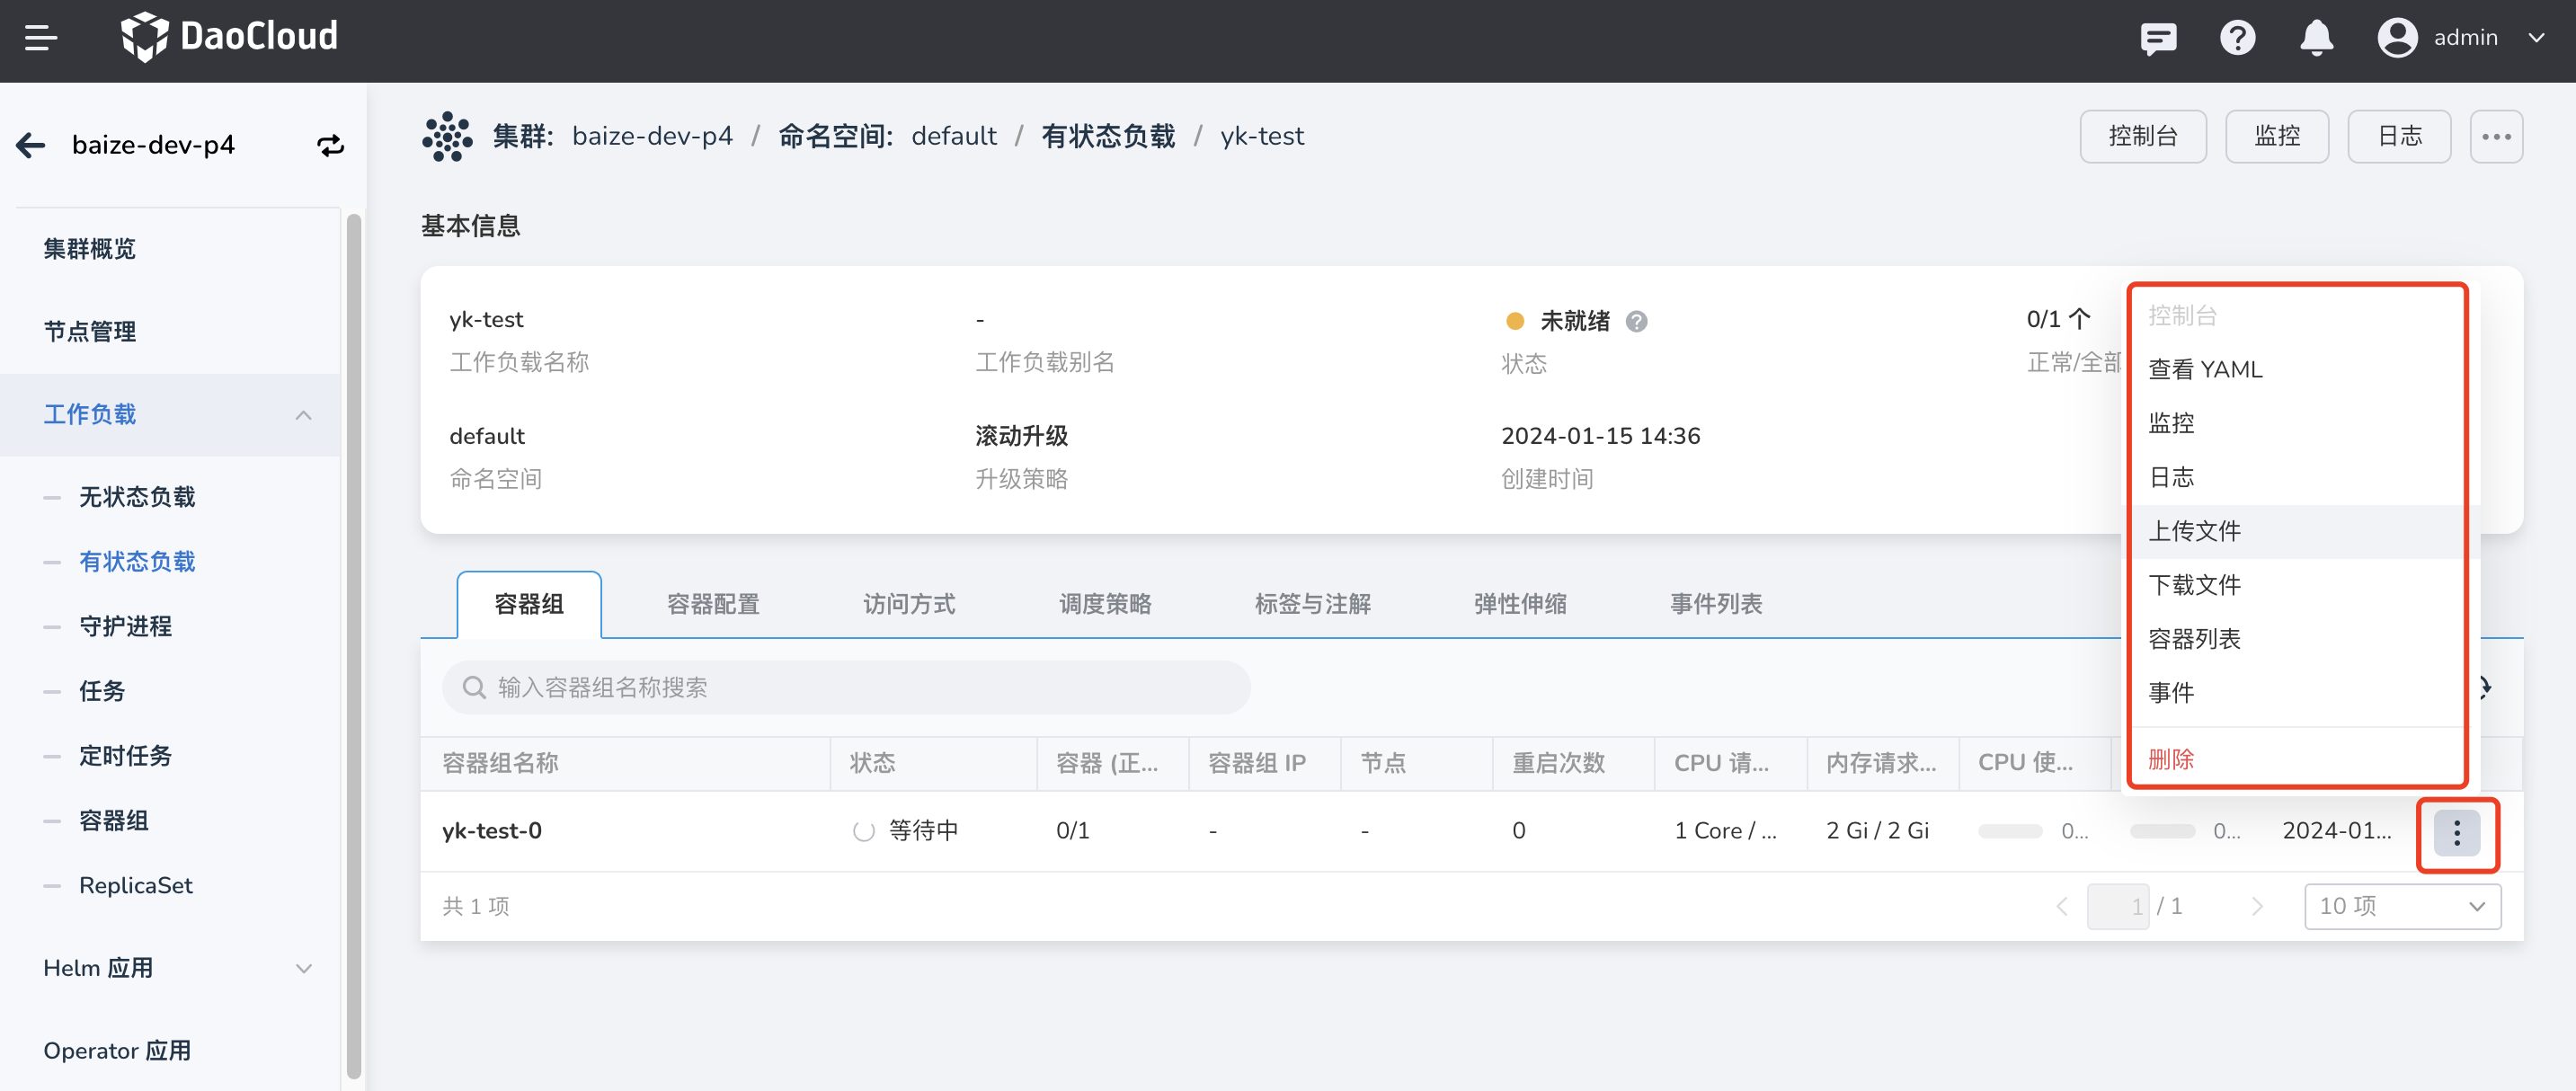Open the notification bell
This screenshot has width=2576, height=1091.
[x=2316, y=38]
